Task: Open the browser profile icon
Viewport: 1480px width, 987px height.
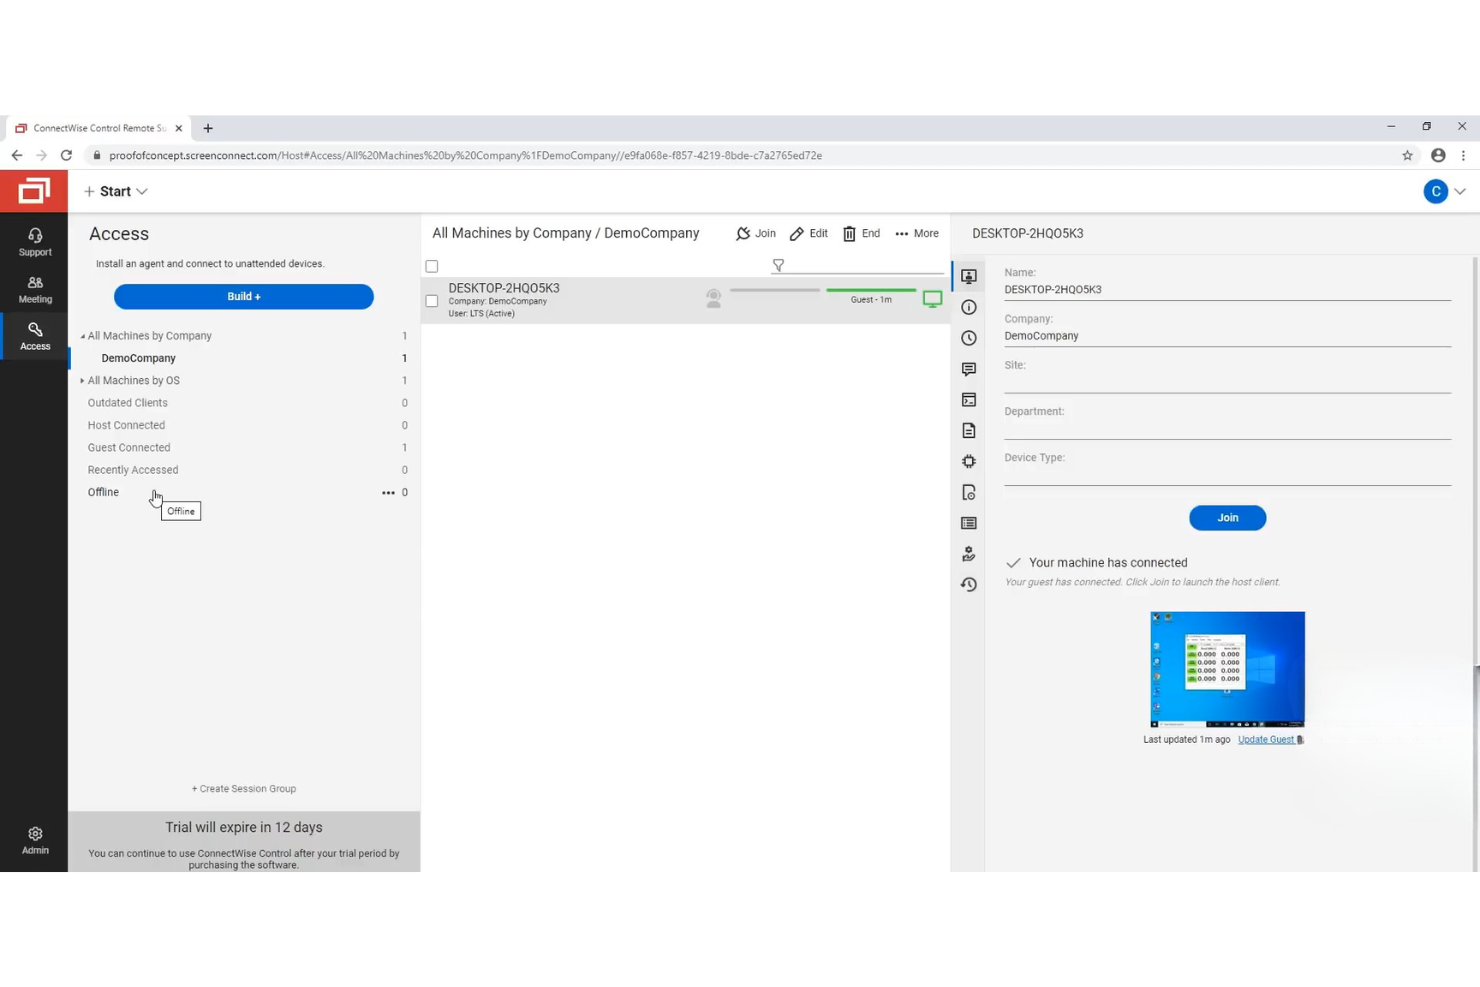Action: (x=1438, y=155)
